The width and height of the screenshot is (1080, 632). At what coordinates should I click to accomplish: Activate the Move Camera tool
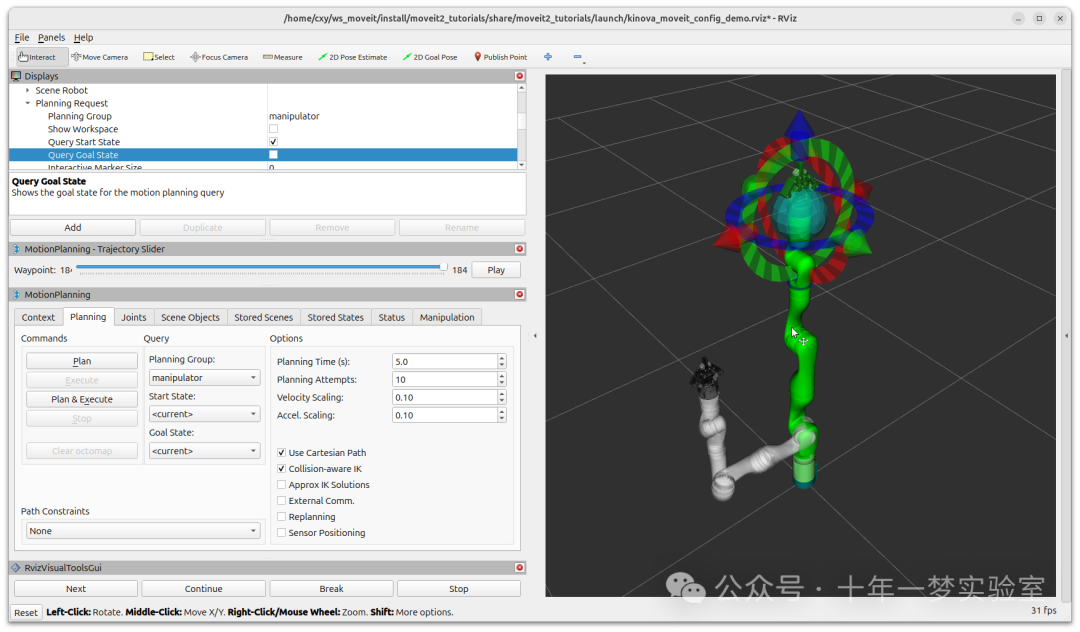point(100,57)
